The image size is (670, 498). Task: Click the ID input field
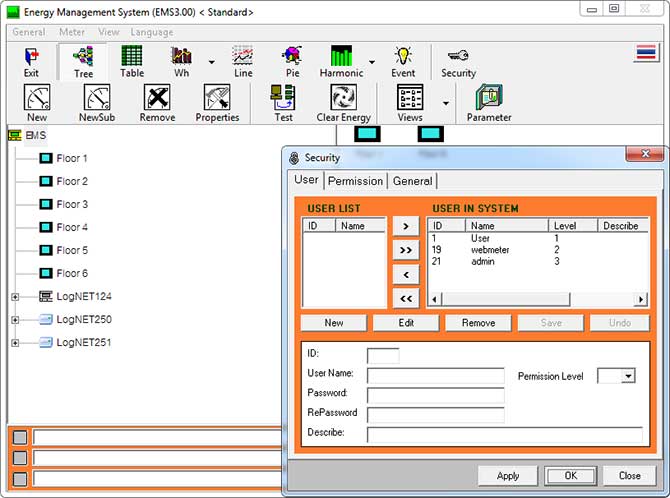(383, 355)
